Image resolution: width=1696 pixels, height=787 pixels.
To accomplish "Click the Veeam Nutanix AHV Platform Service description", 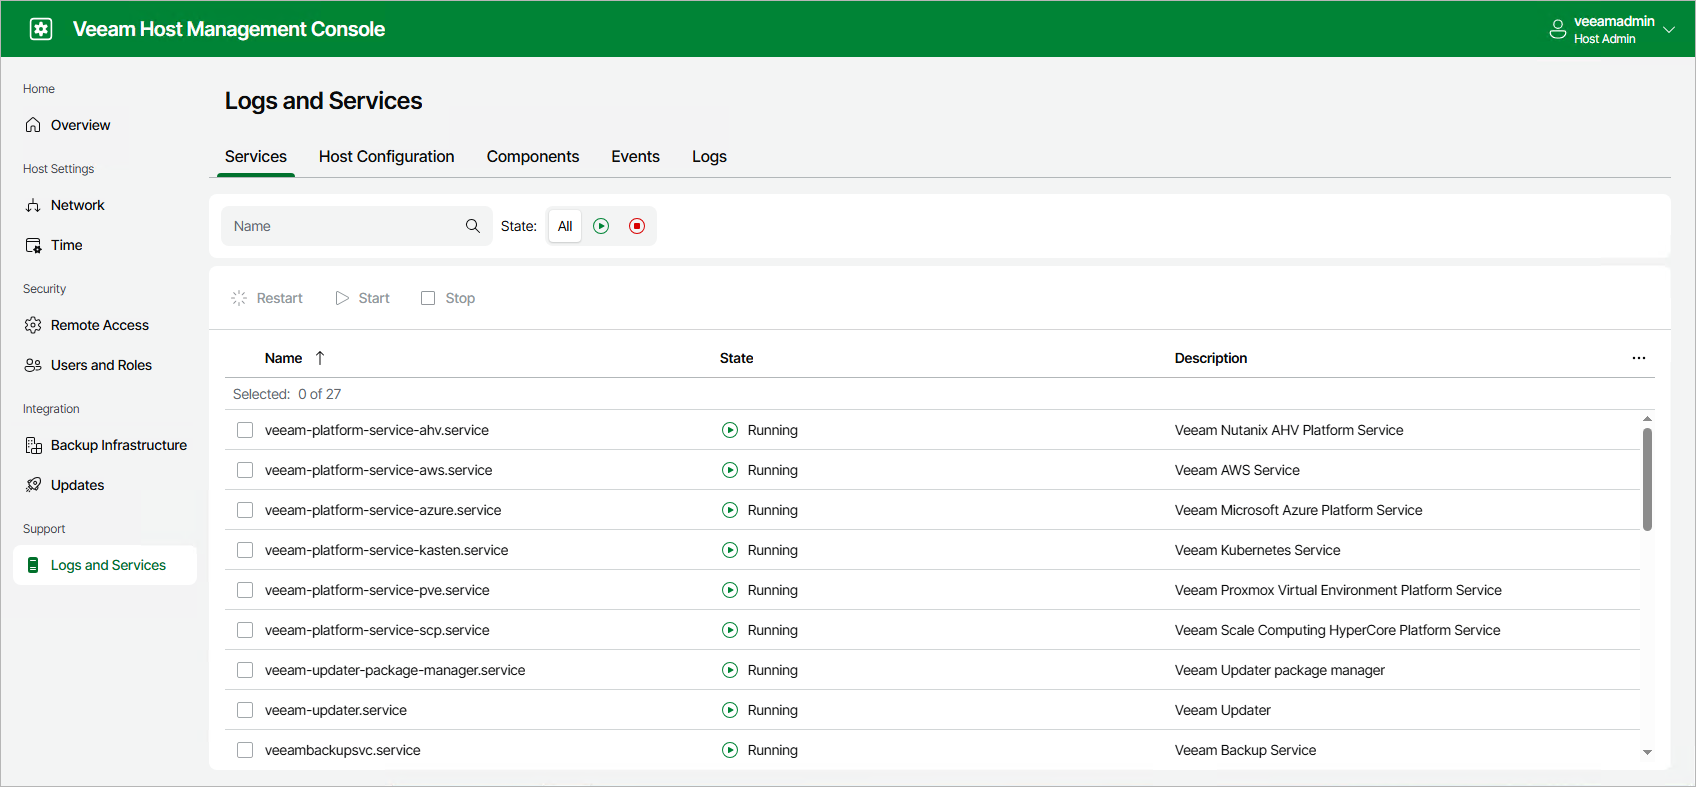I will 1289,430.
